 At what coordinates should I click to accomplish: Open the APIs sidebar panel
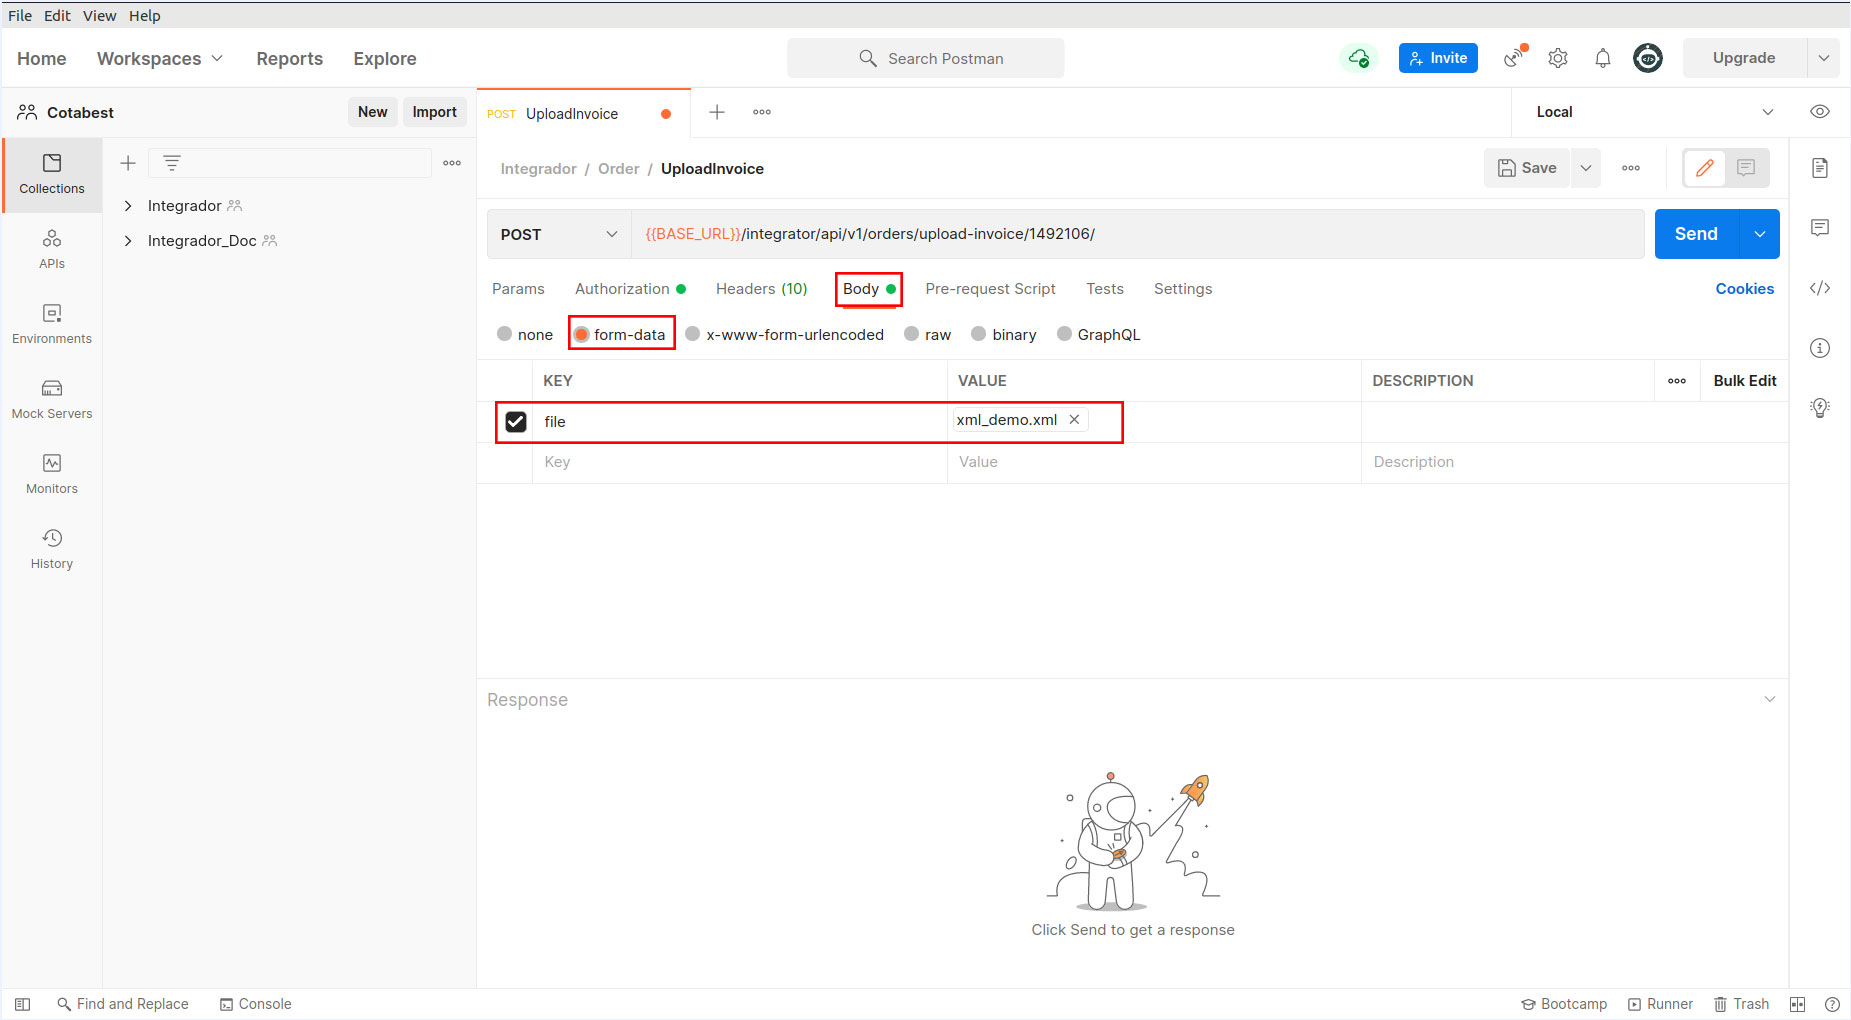click(x=52, y=250)
